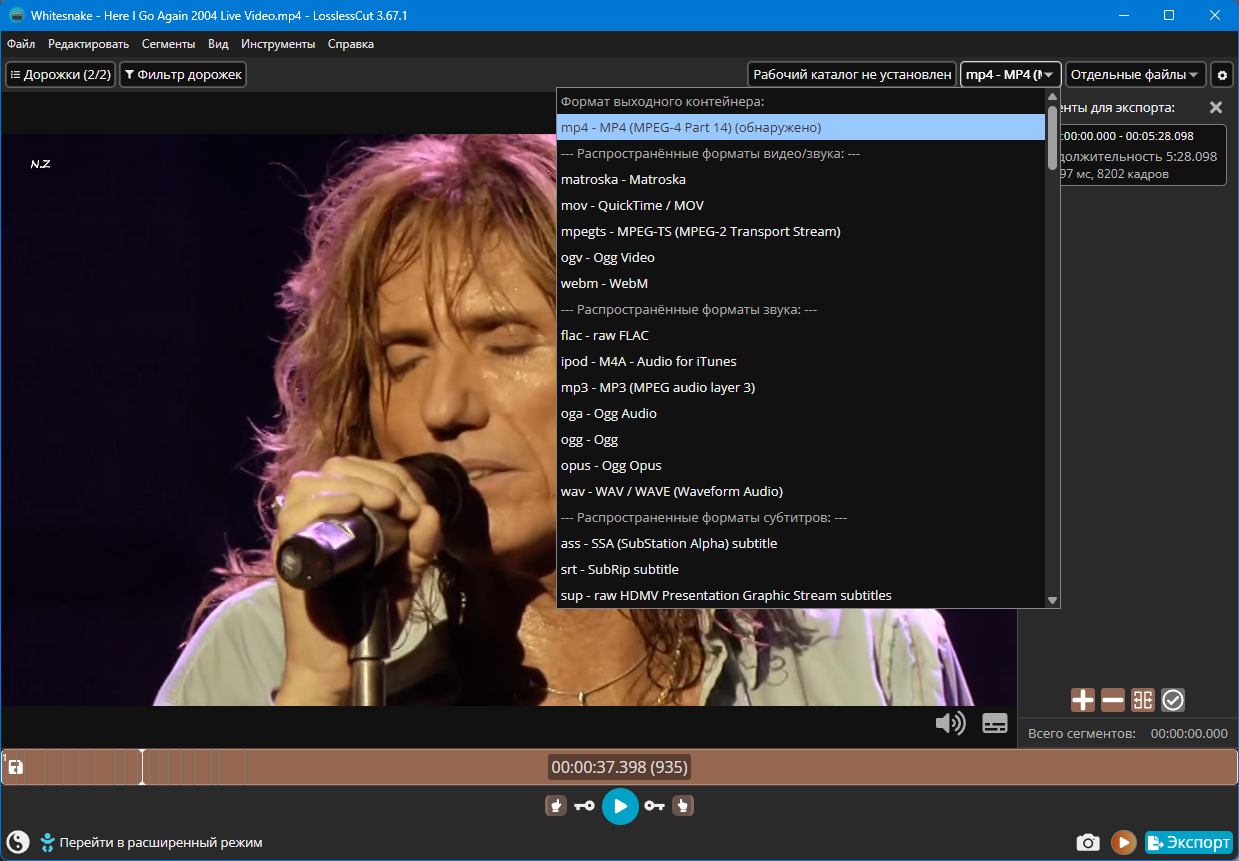1239x861 pixels.
Task: Choose 'mp3 - MP3 (MPEG audio layer 3)' format
Action: (x=657, y=388)
